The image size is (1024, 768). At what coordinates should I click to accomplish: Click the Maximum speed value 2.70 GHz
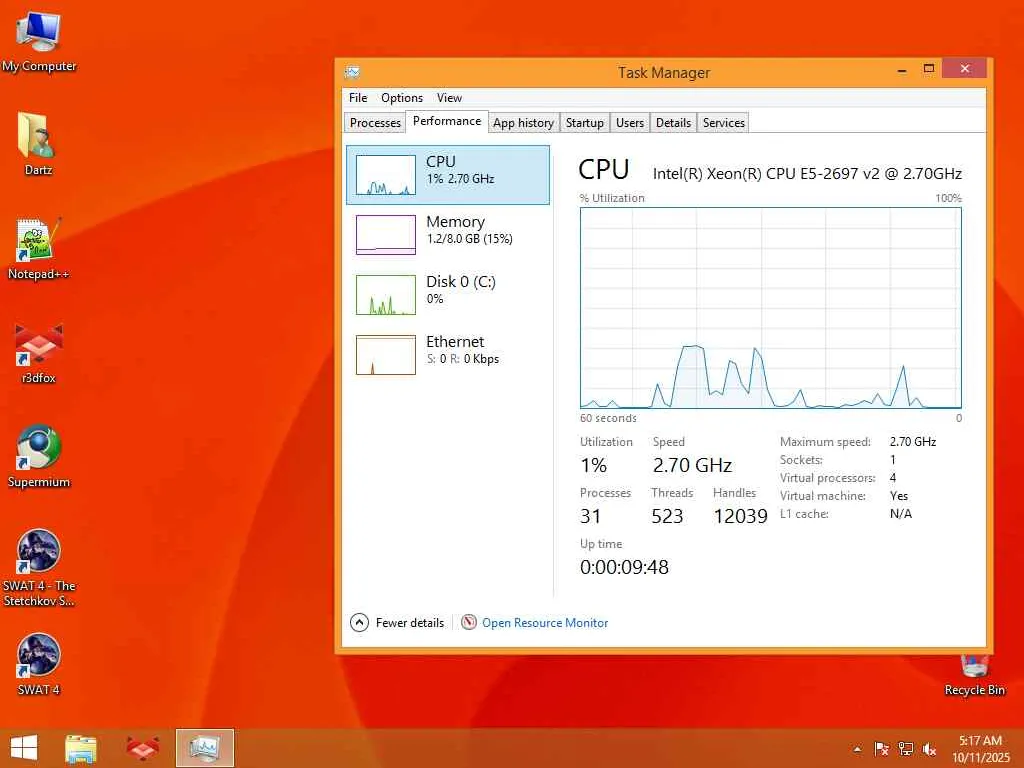pos(913,442)
